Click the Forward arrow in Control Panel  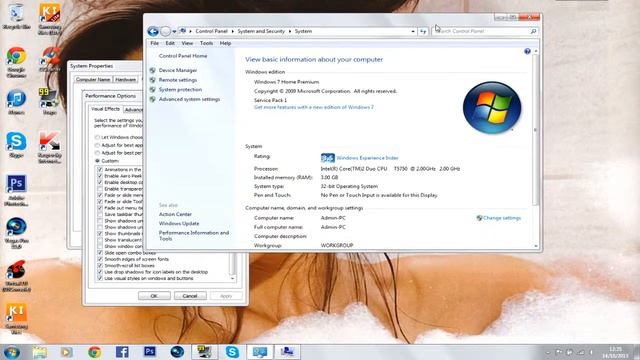click(x=165, y=31)
